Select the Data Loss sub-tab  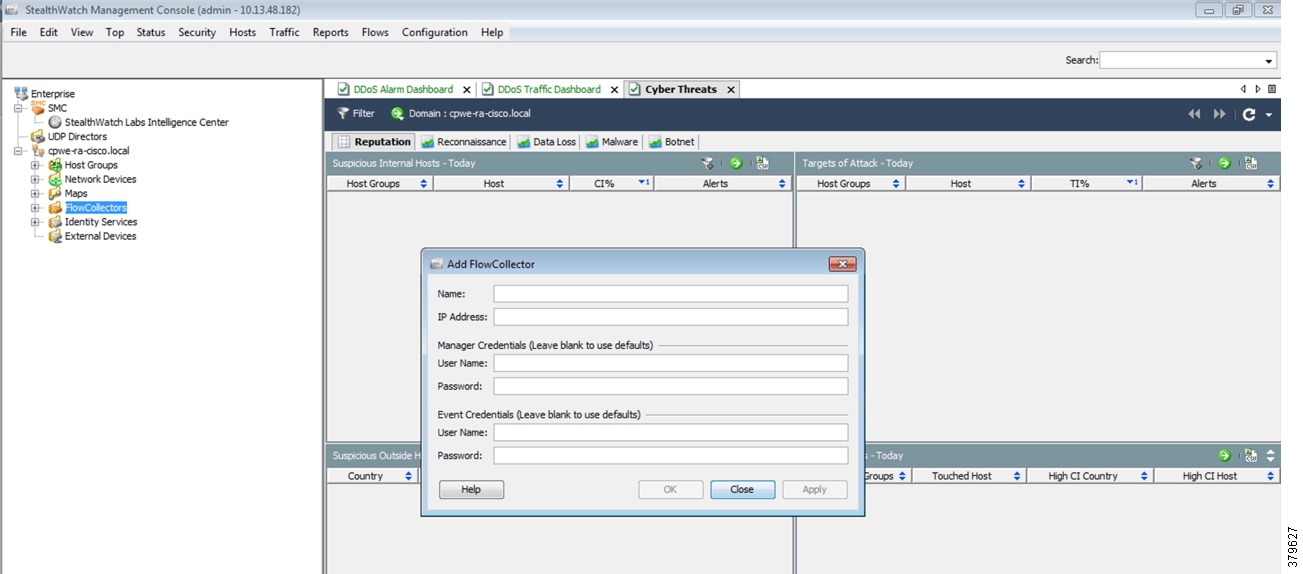point(547,142)
